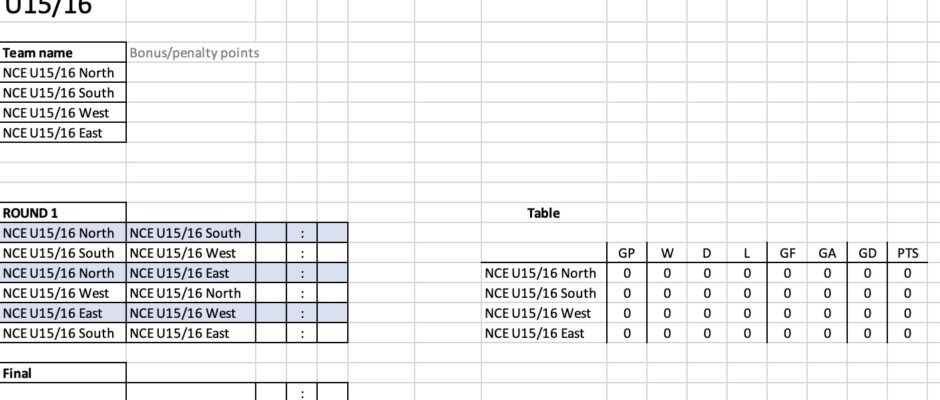The height and width of the screenshot is (400, 940).
Task: Click the Table title cell
Action: coord(544,213)
